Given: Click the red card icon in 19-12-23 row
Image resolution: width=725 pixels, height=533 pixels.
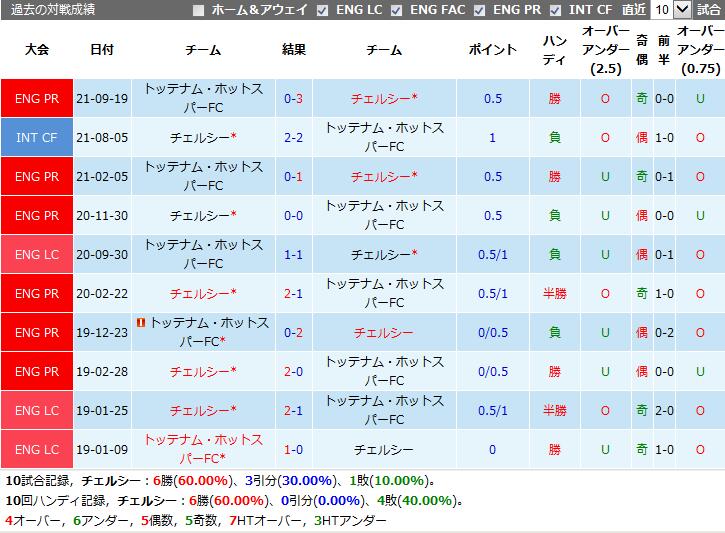Looking at the screenshot, I should point(141,322).
